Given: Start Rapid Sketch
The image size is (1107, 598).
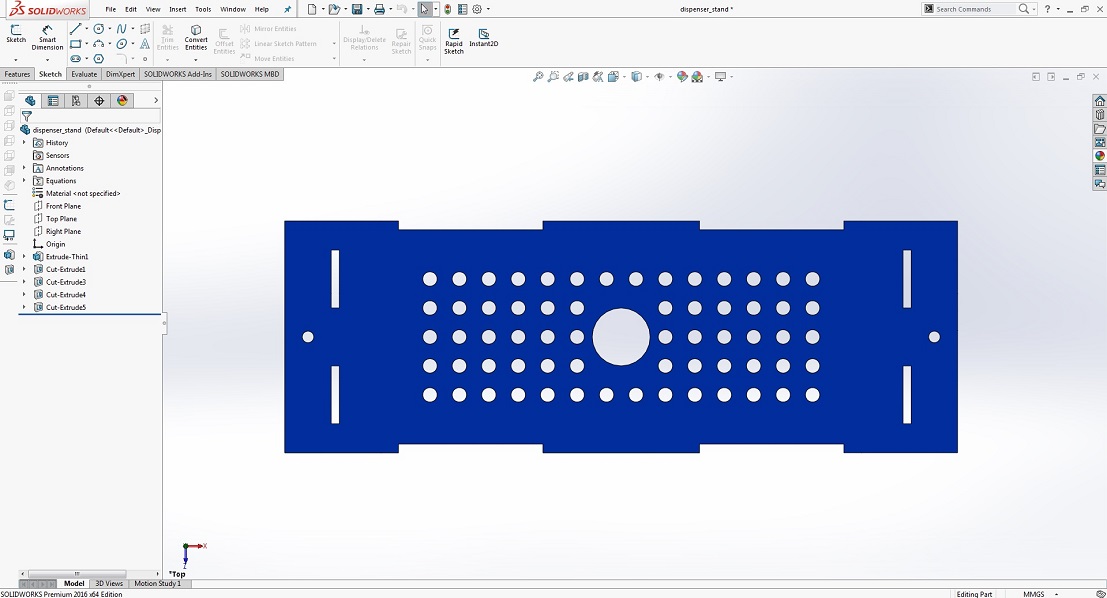Looking at the screenshot, I should point(454,41).
